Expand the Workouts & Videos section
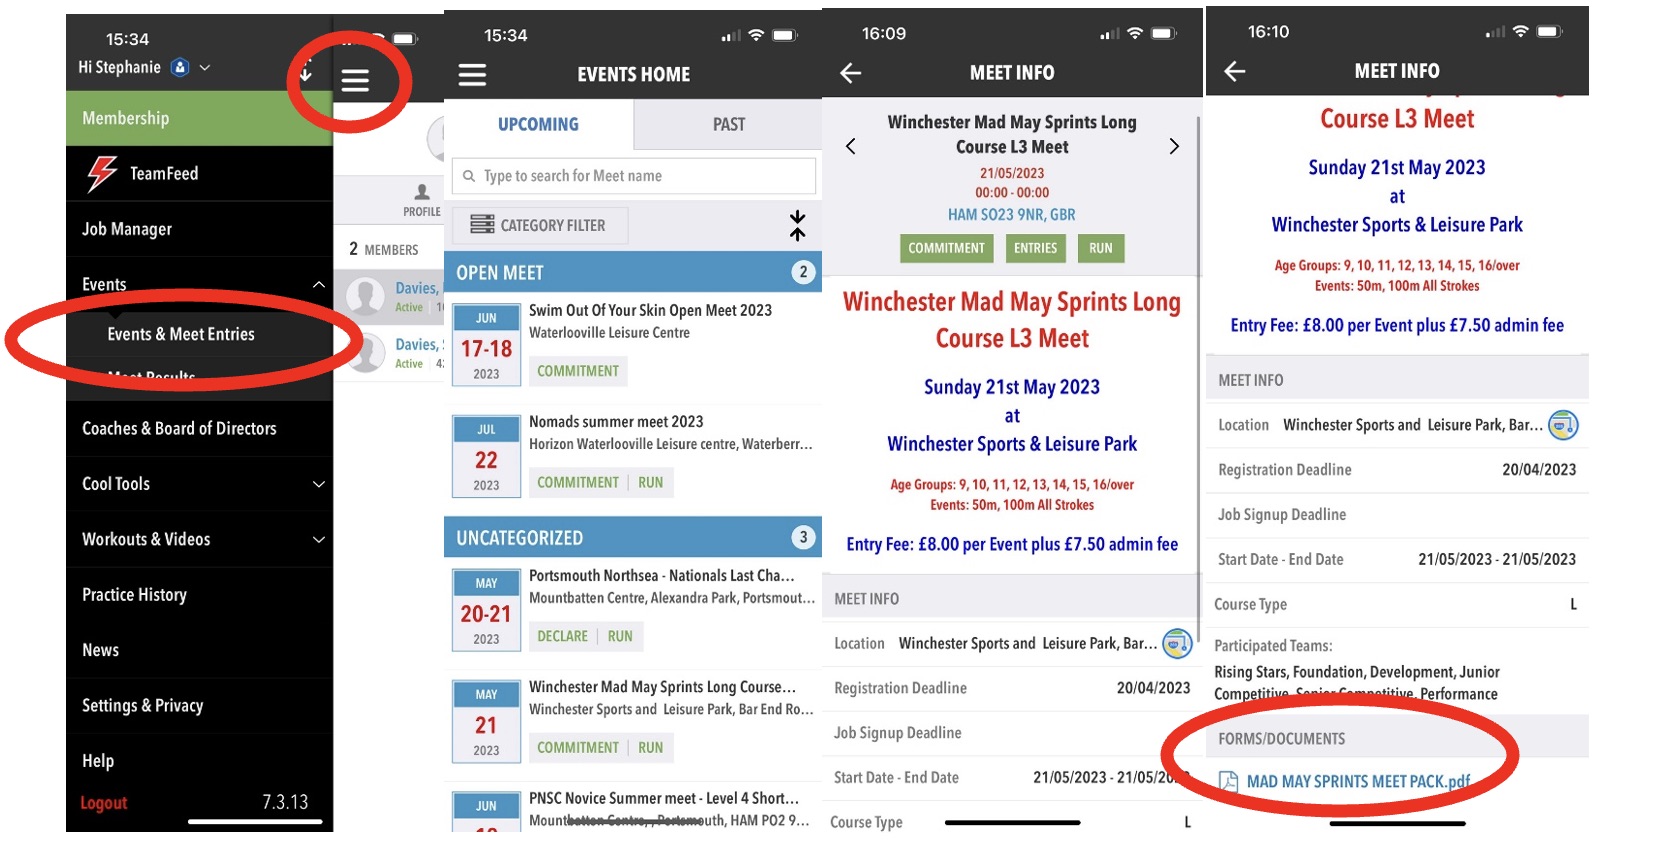This screenshot has width=1678, height=850. tap(318, 540)
